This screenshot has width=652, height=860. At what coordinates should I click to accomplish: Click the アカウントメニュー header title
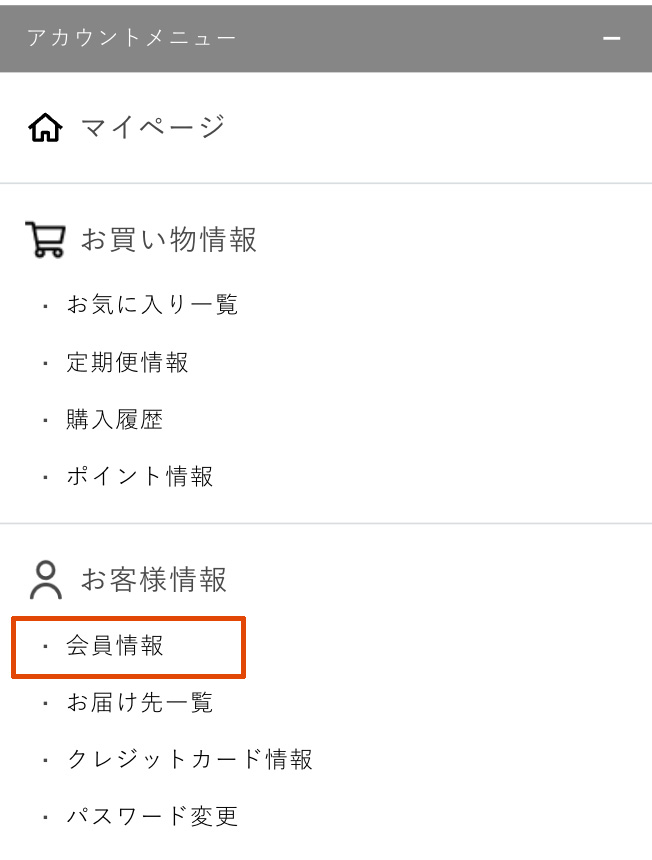click(x=131, y=39)
